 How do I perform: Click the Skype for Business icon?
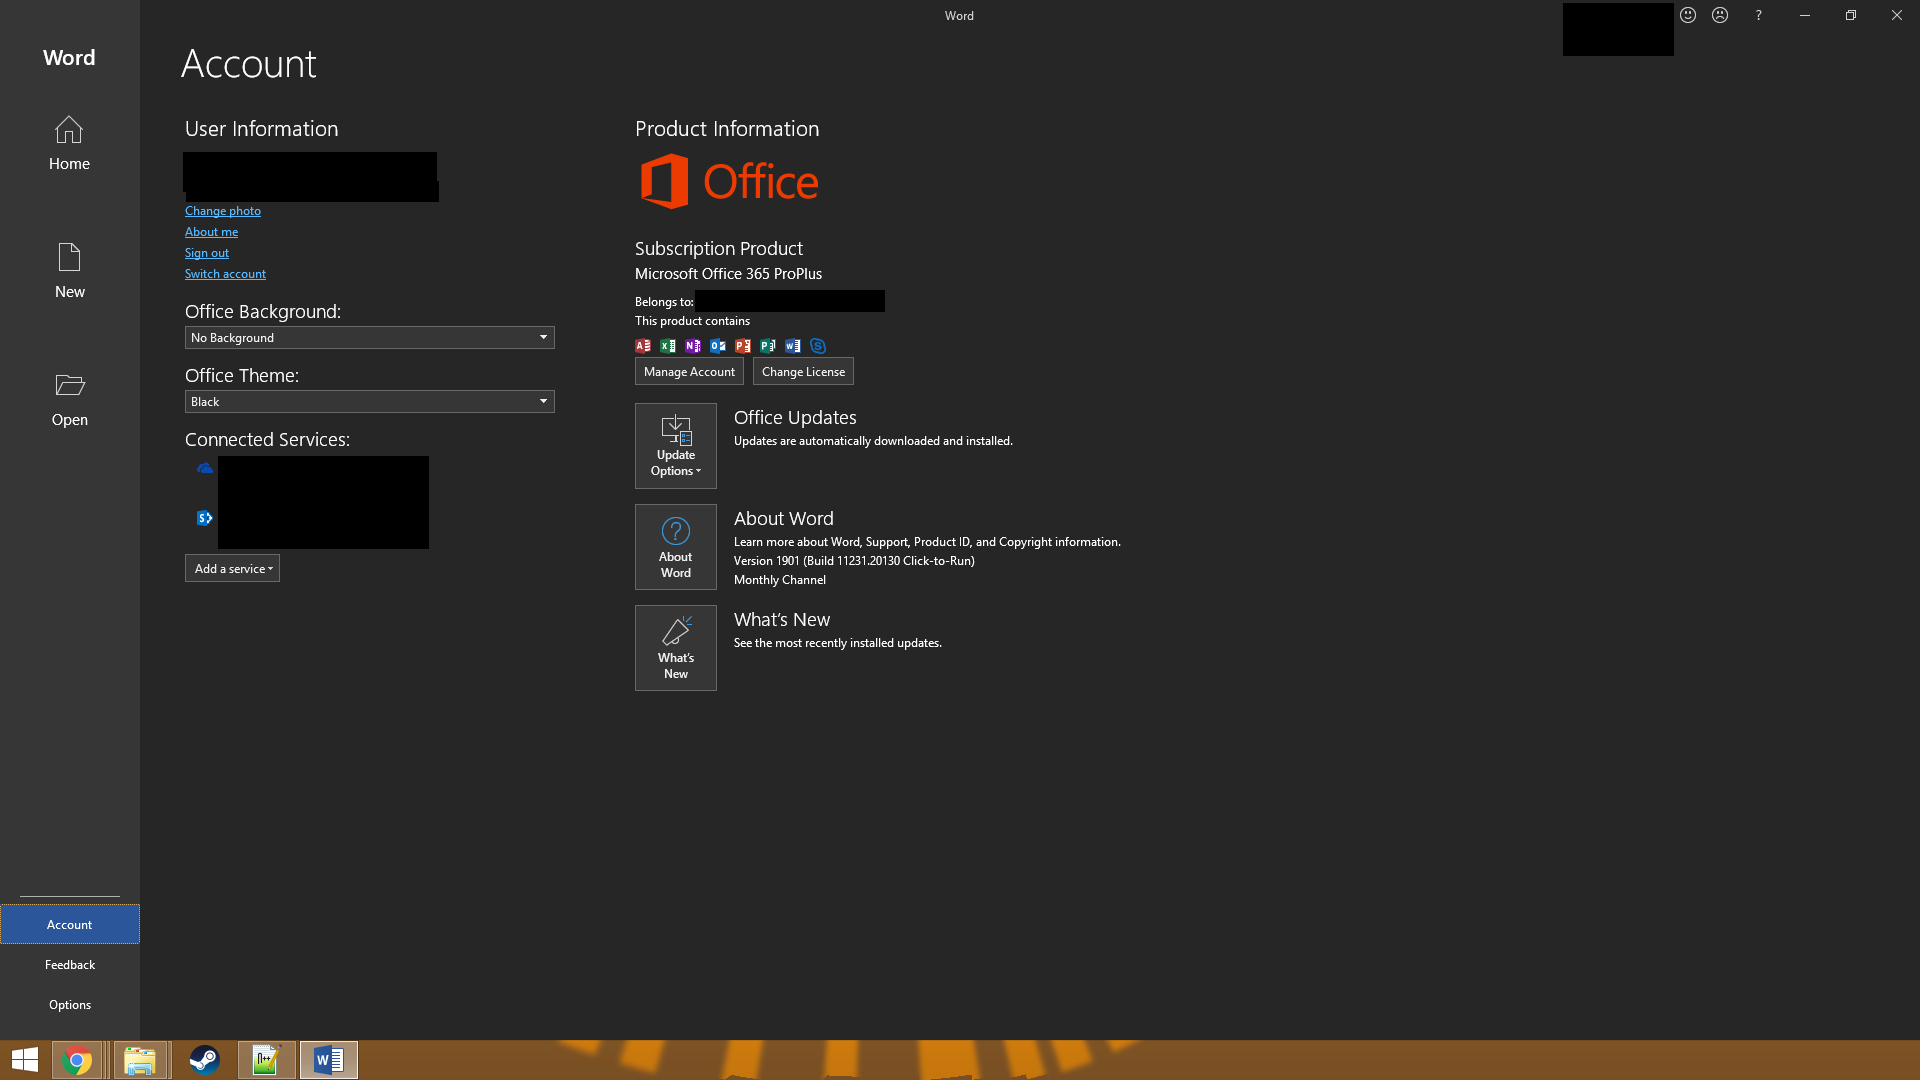tap(818, 346)
